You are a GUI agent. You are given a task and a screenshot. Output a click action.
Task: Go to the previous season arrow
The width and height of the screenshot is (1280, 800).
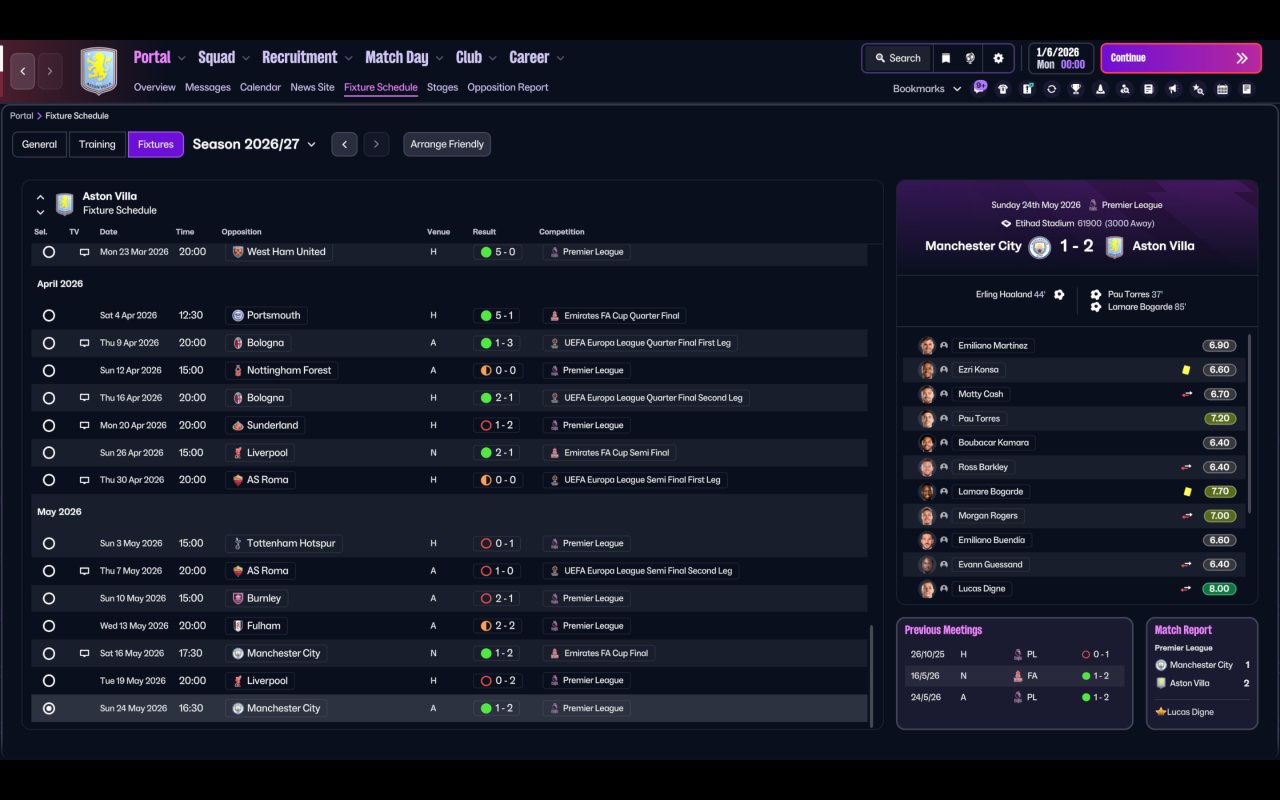click(344, 144)
